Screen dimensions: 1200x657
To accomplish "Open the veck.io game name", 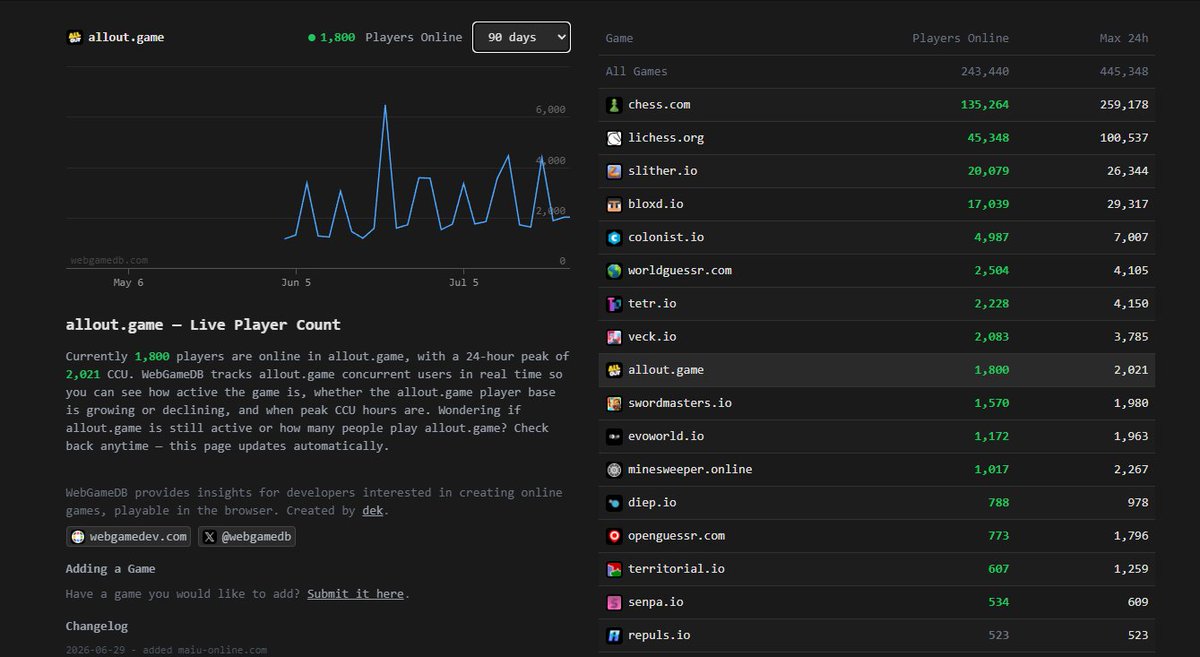I will coord(652,337).
